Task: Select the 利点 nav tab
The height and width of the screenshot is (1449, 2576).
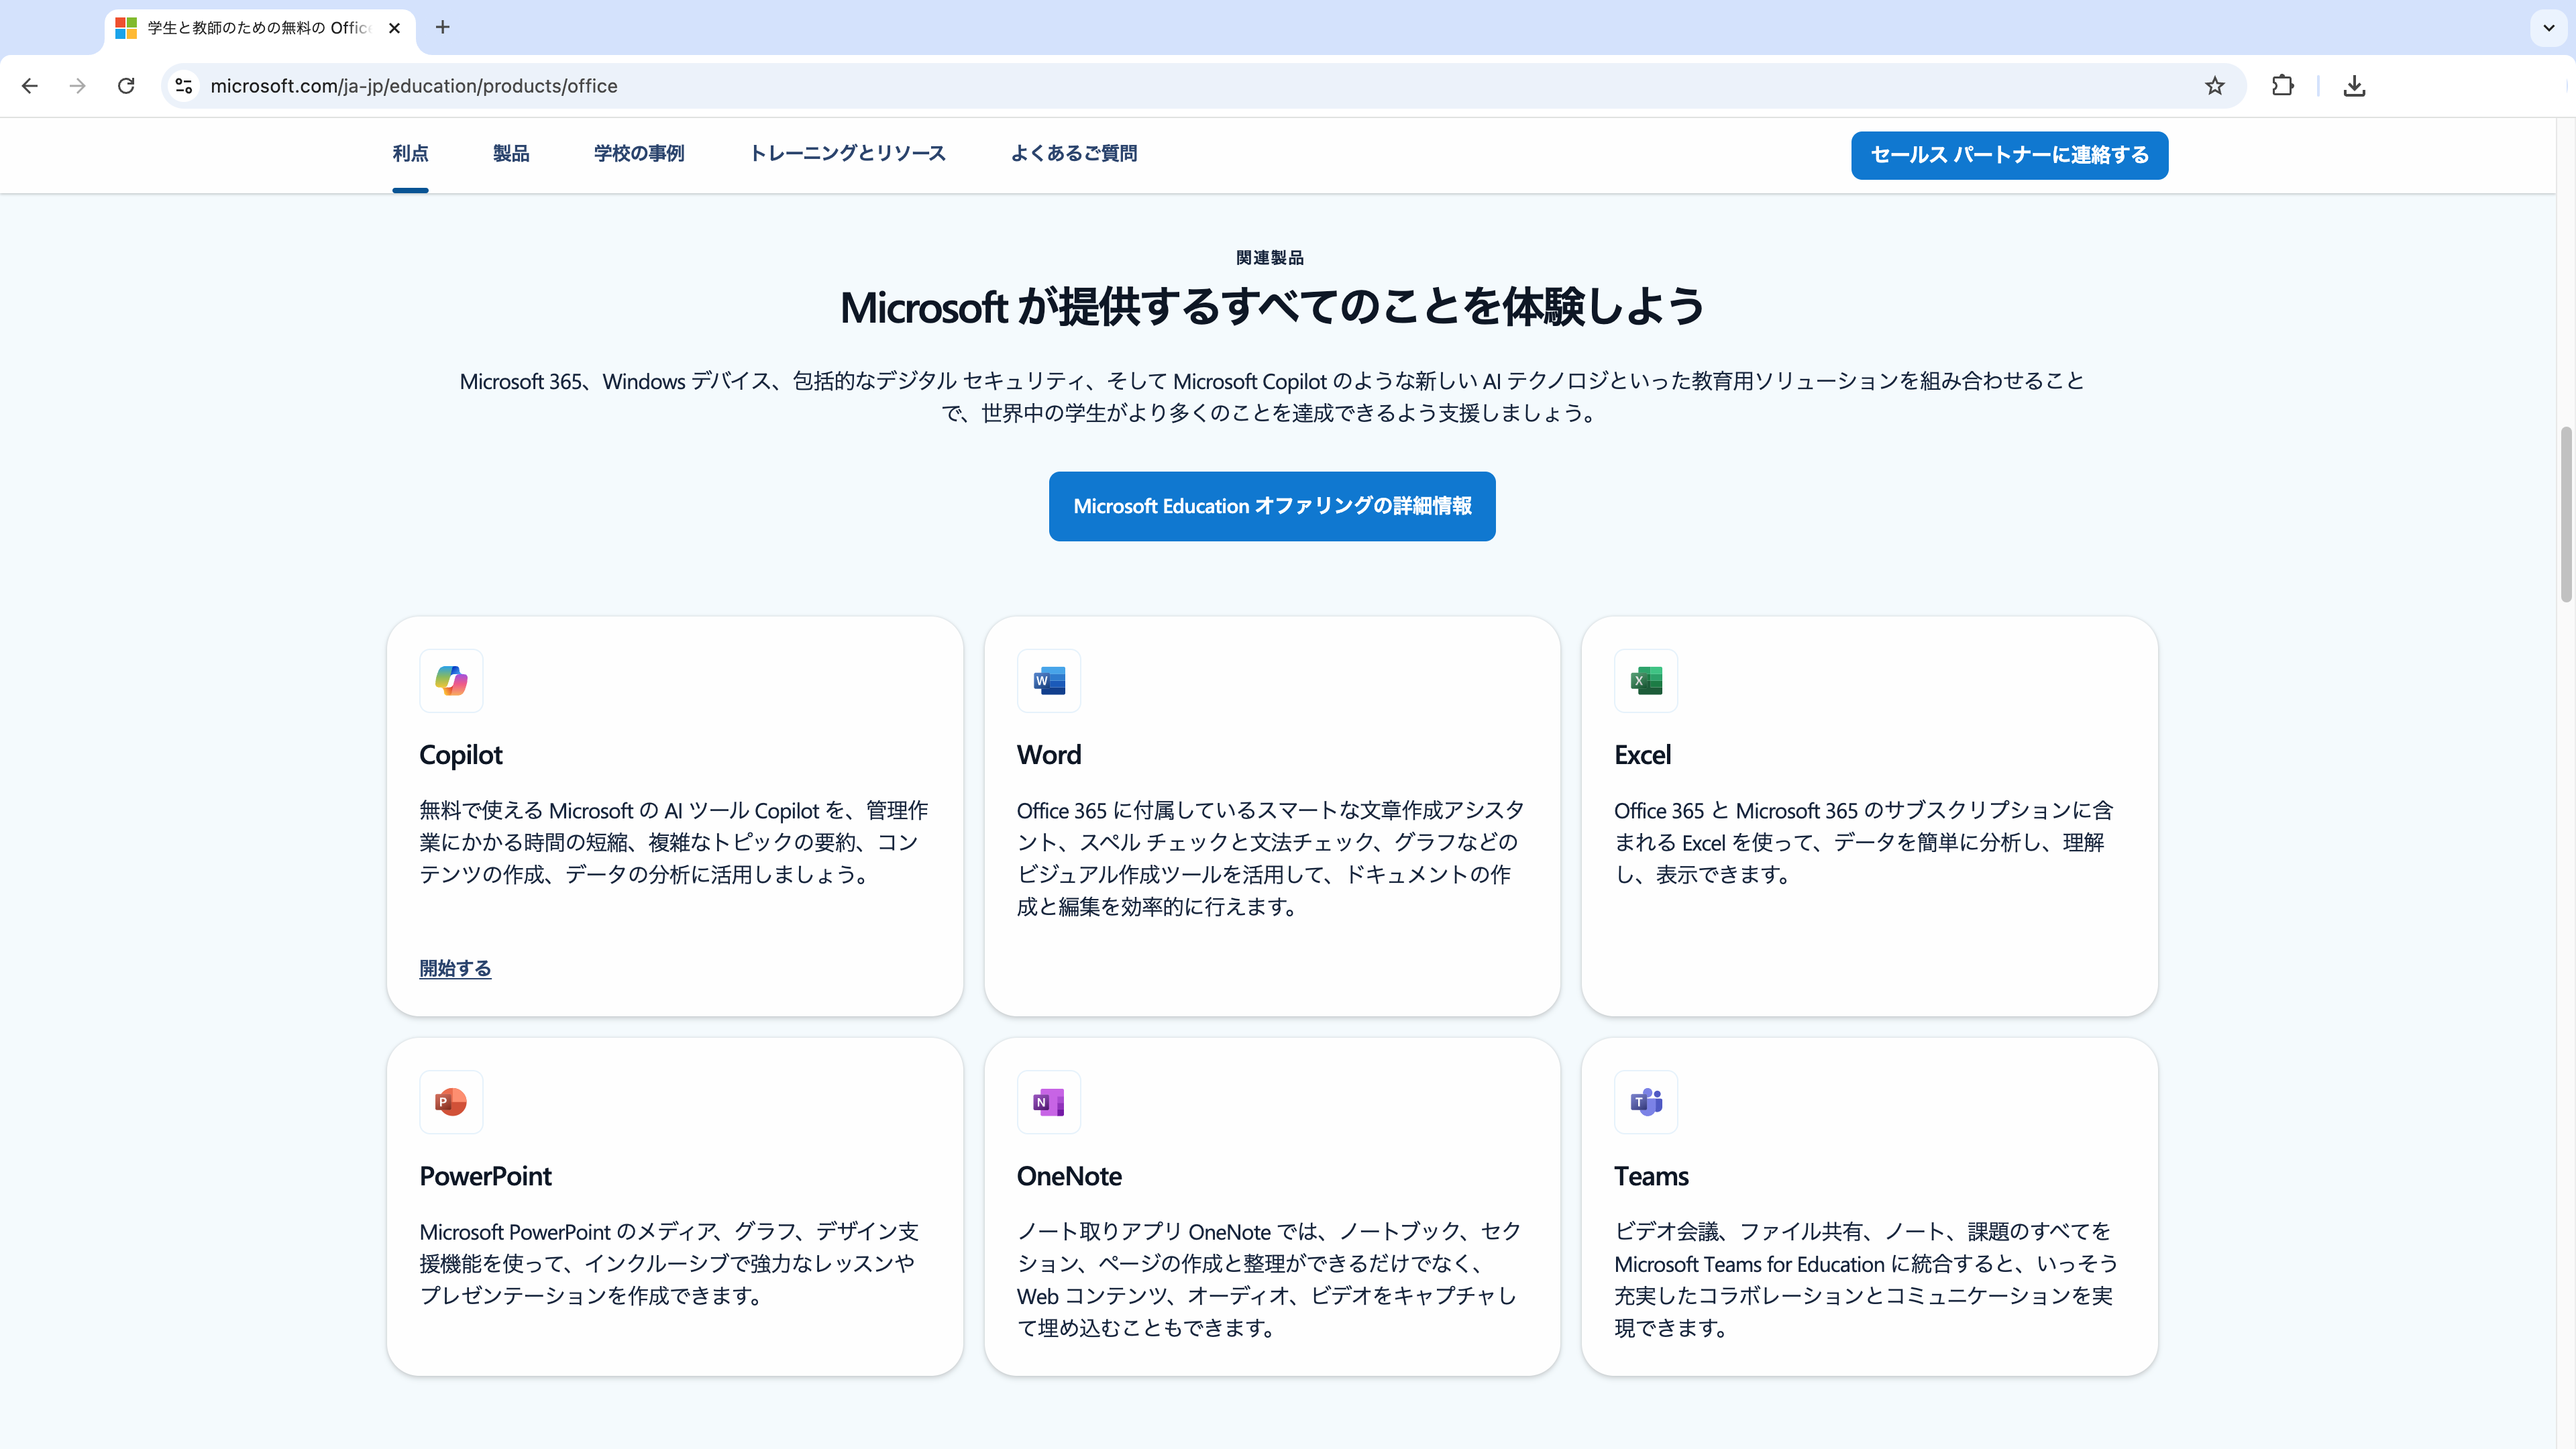Action: (410, 154)
